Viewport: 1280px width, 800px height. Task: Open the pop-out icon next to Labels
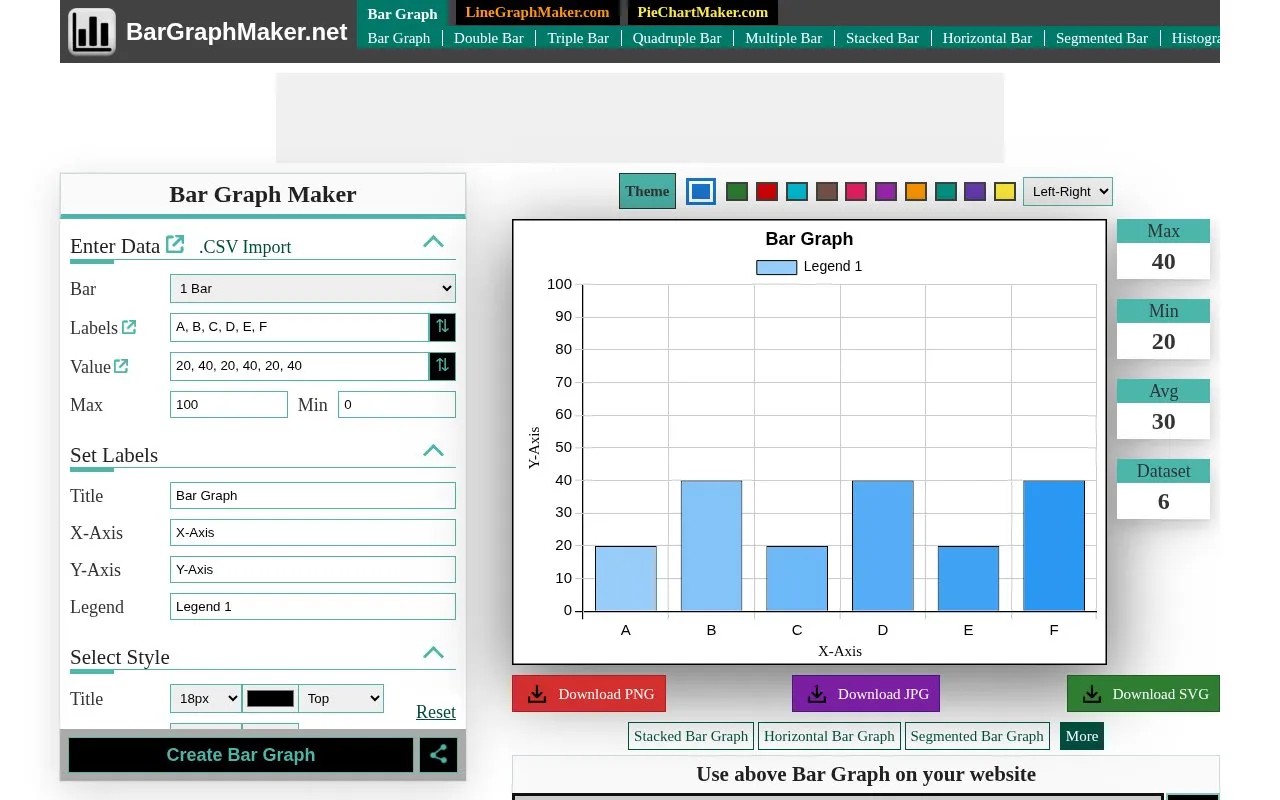(x=129, y=327)
